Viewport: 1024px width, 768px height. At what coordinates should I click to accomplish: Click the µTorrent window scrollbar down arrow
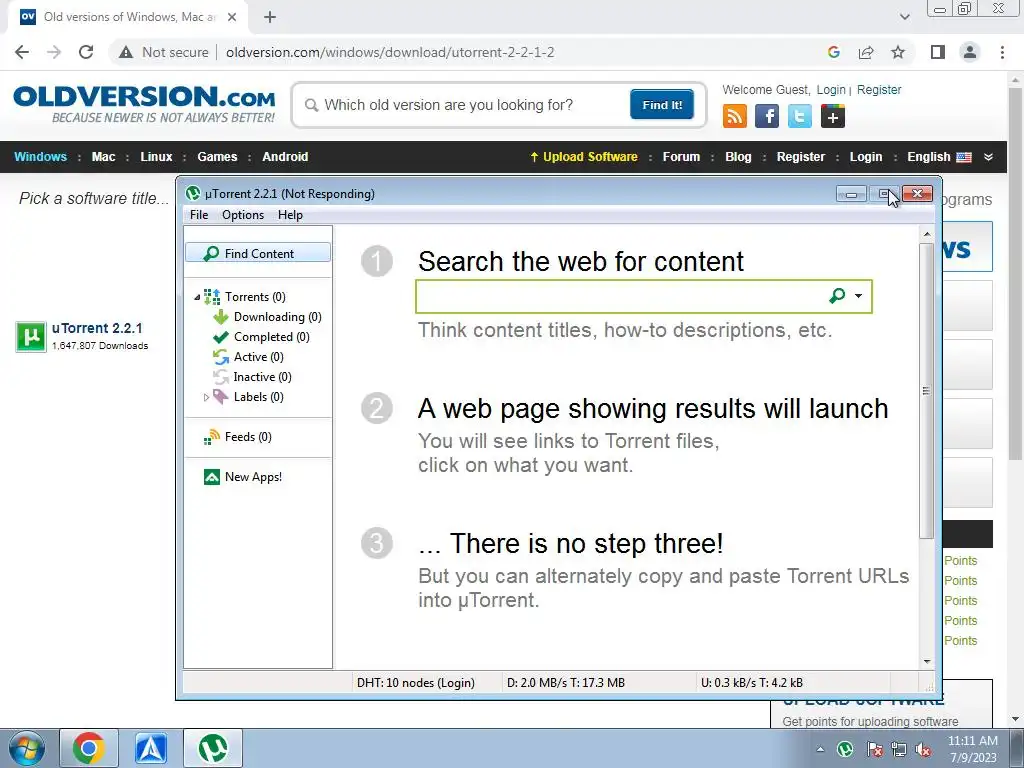point(927,662)
